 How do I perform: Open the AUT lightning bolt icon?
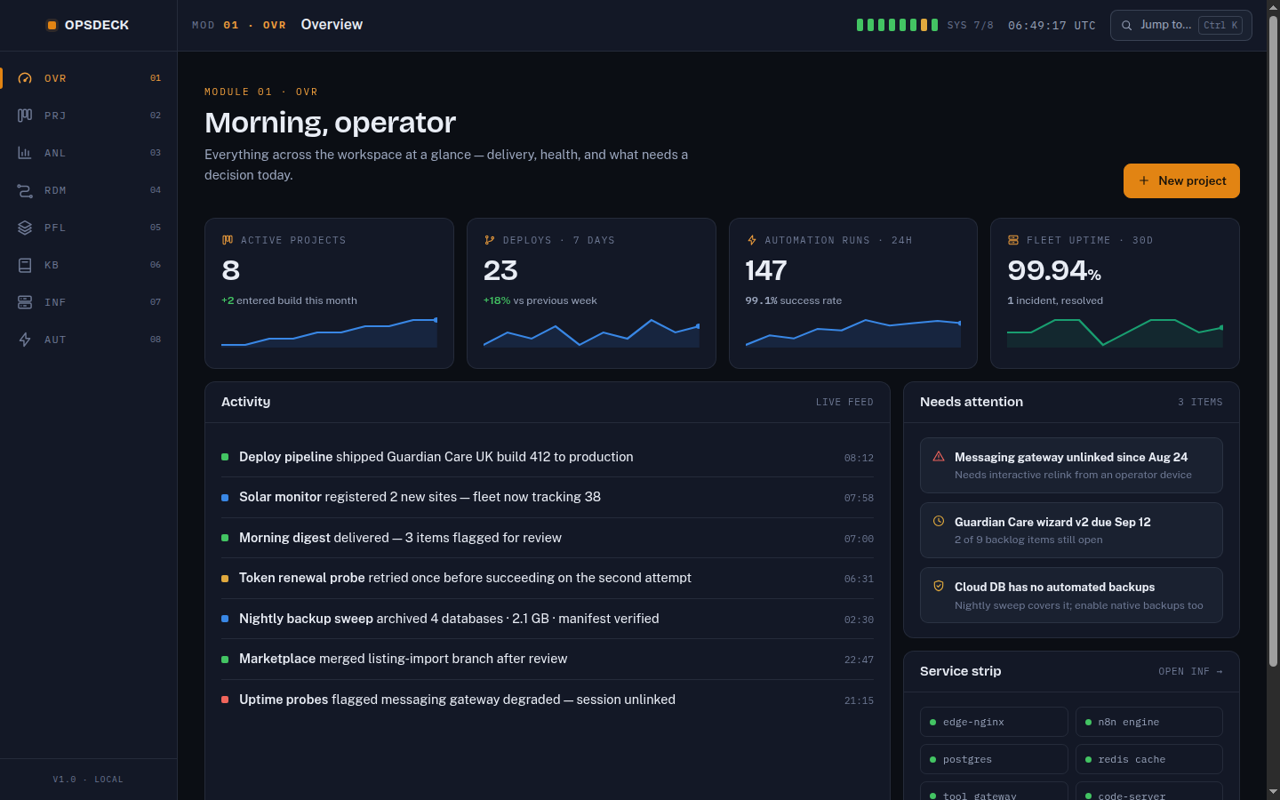25,339
